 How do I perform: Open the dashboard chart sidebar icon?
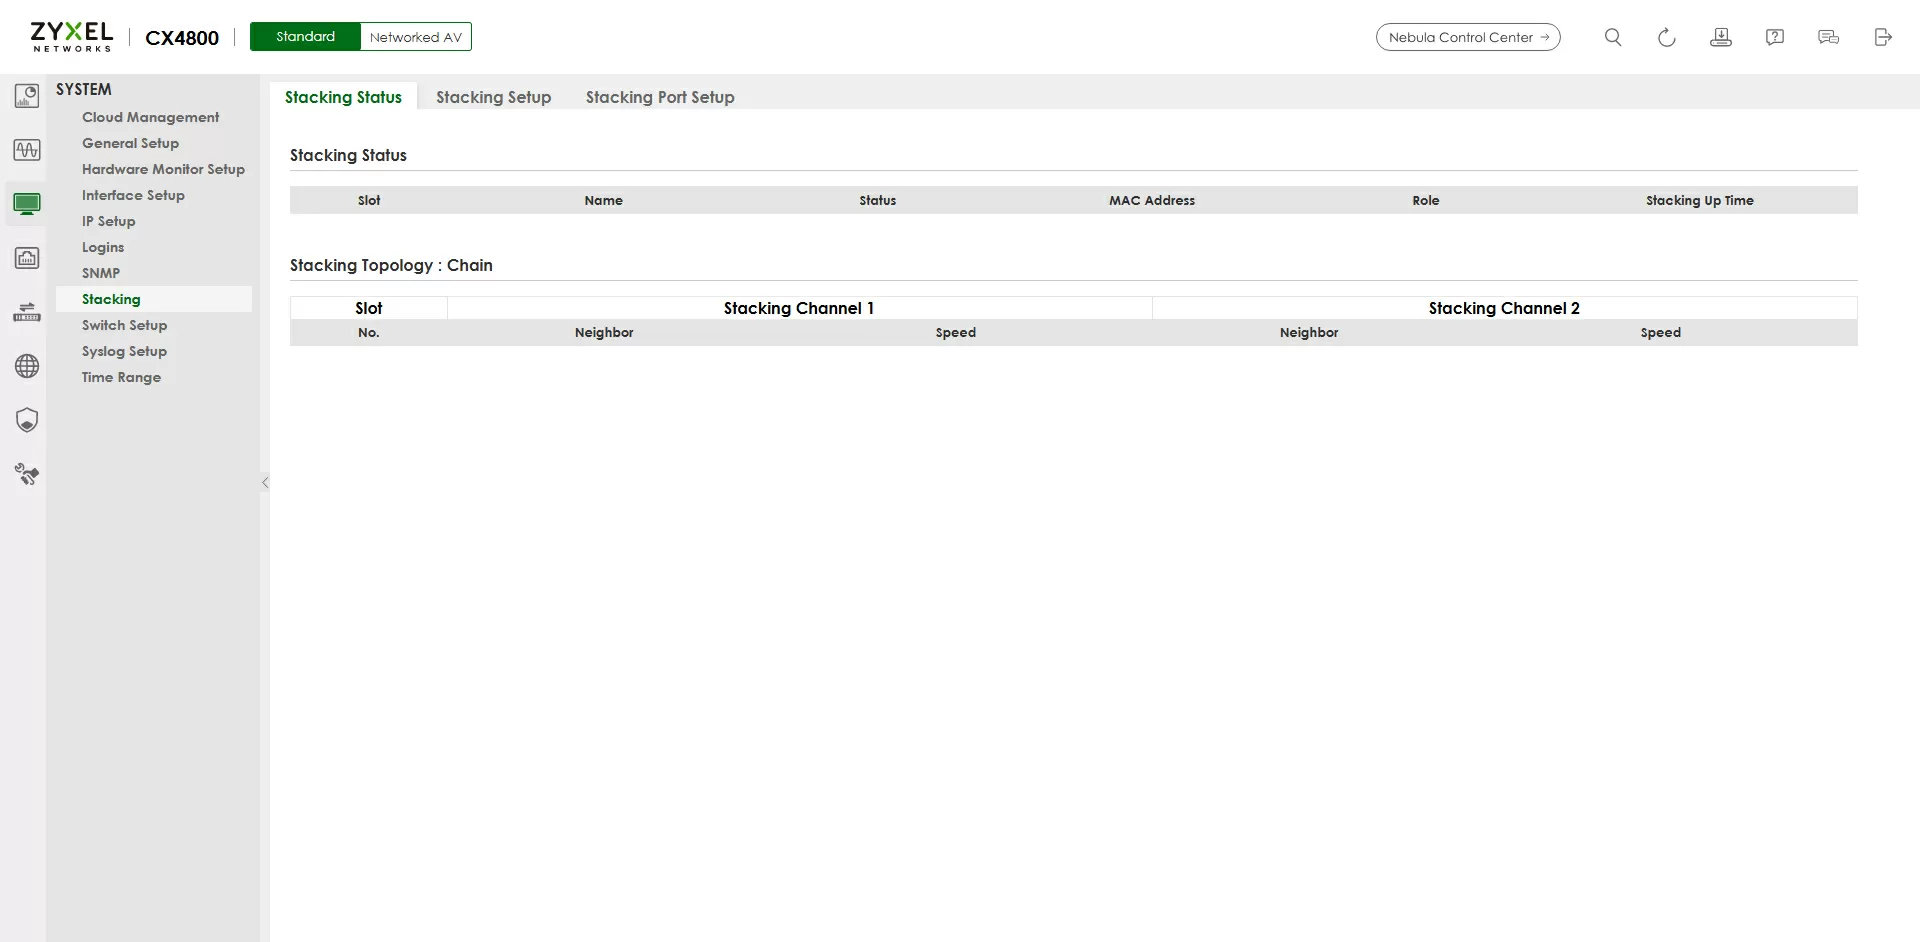pyautogui.click(x=27, y=96)
